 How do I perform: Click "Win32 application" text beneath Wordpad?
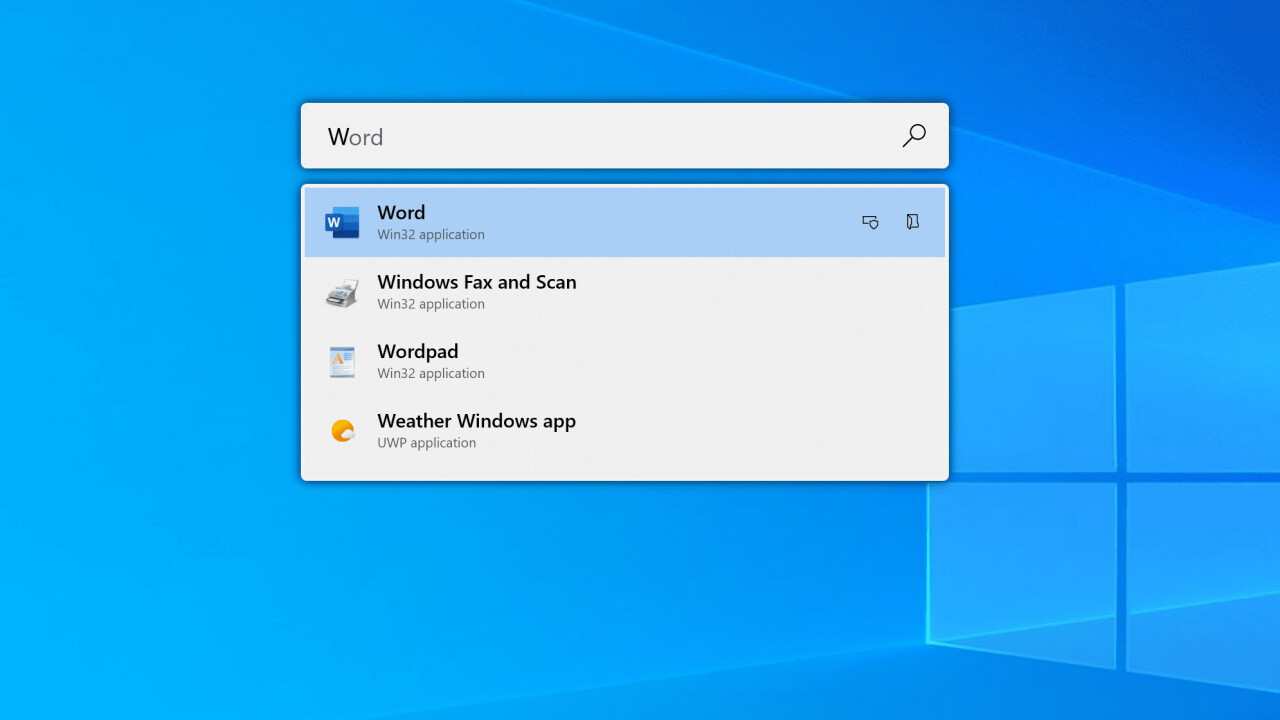[430, 374]
